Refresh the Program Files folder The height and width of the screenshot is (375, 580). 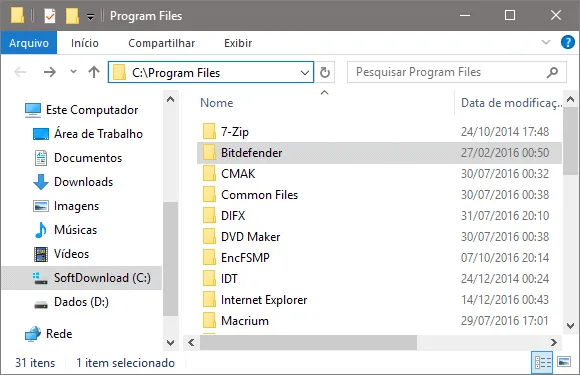coord(325,72)
